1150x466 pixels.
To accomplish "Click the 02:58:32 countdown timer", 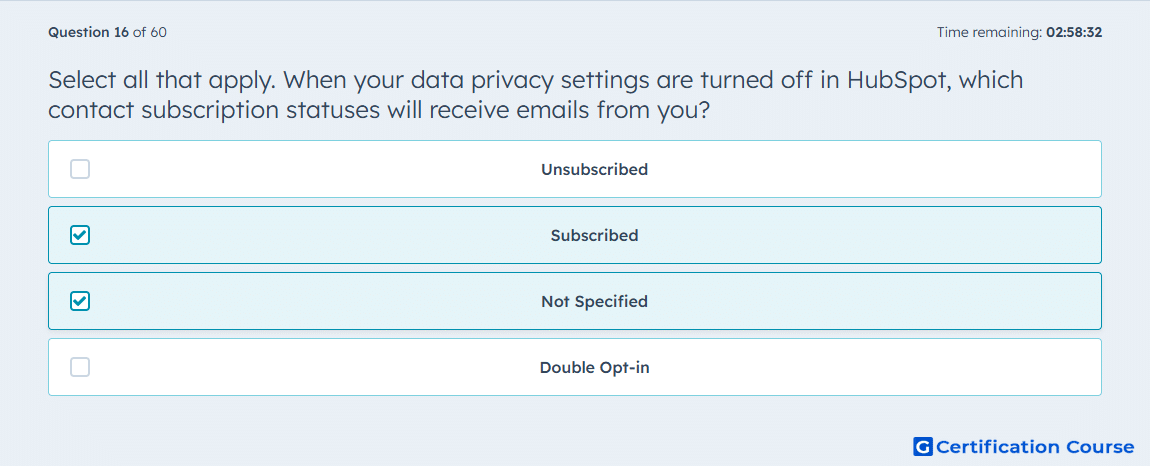I will [x=1074, y=32].
